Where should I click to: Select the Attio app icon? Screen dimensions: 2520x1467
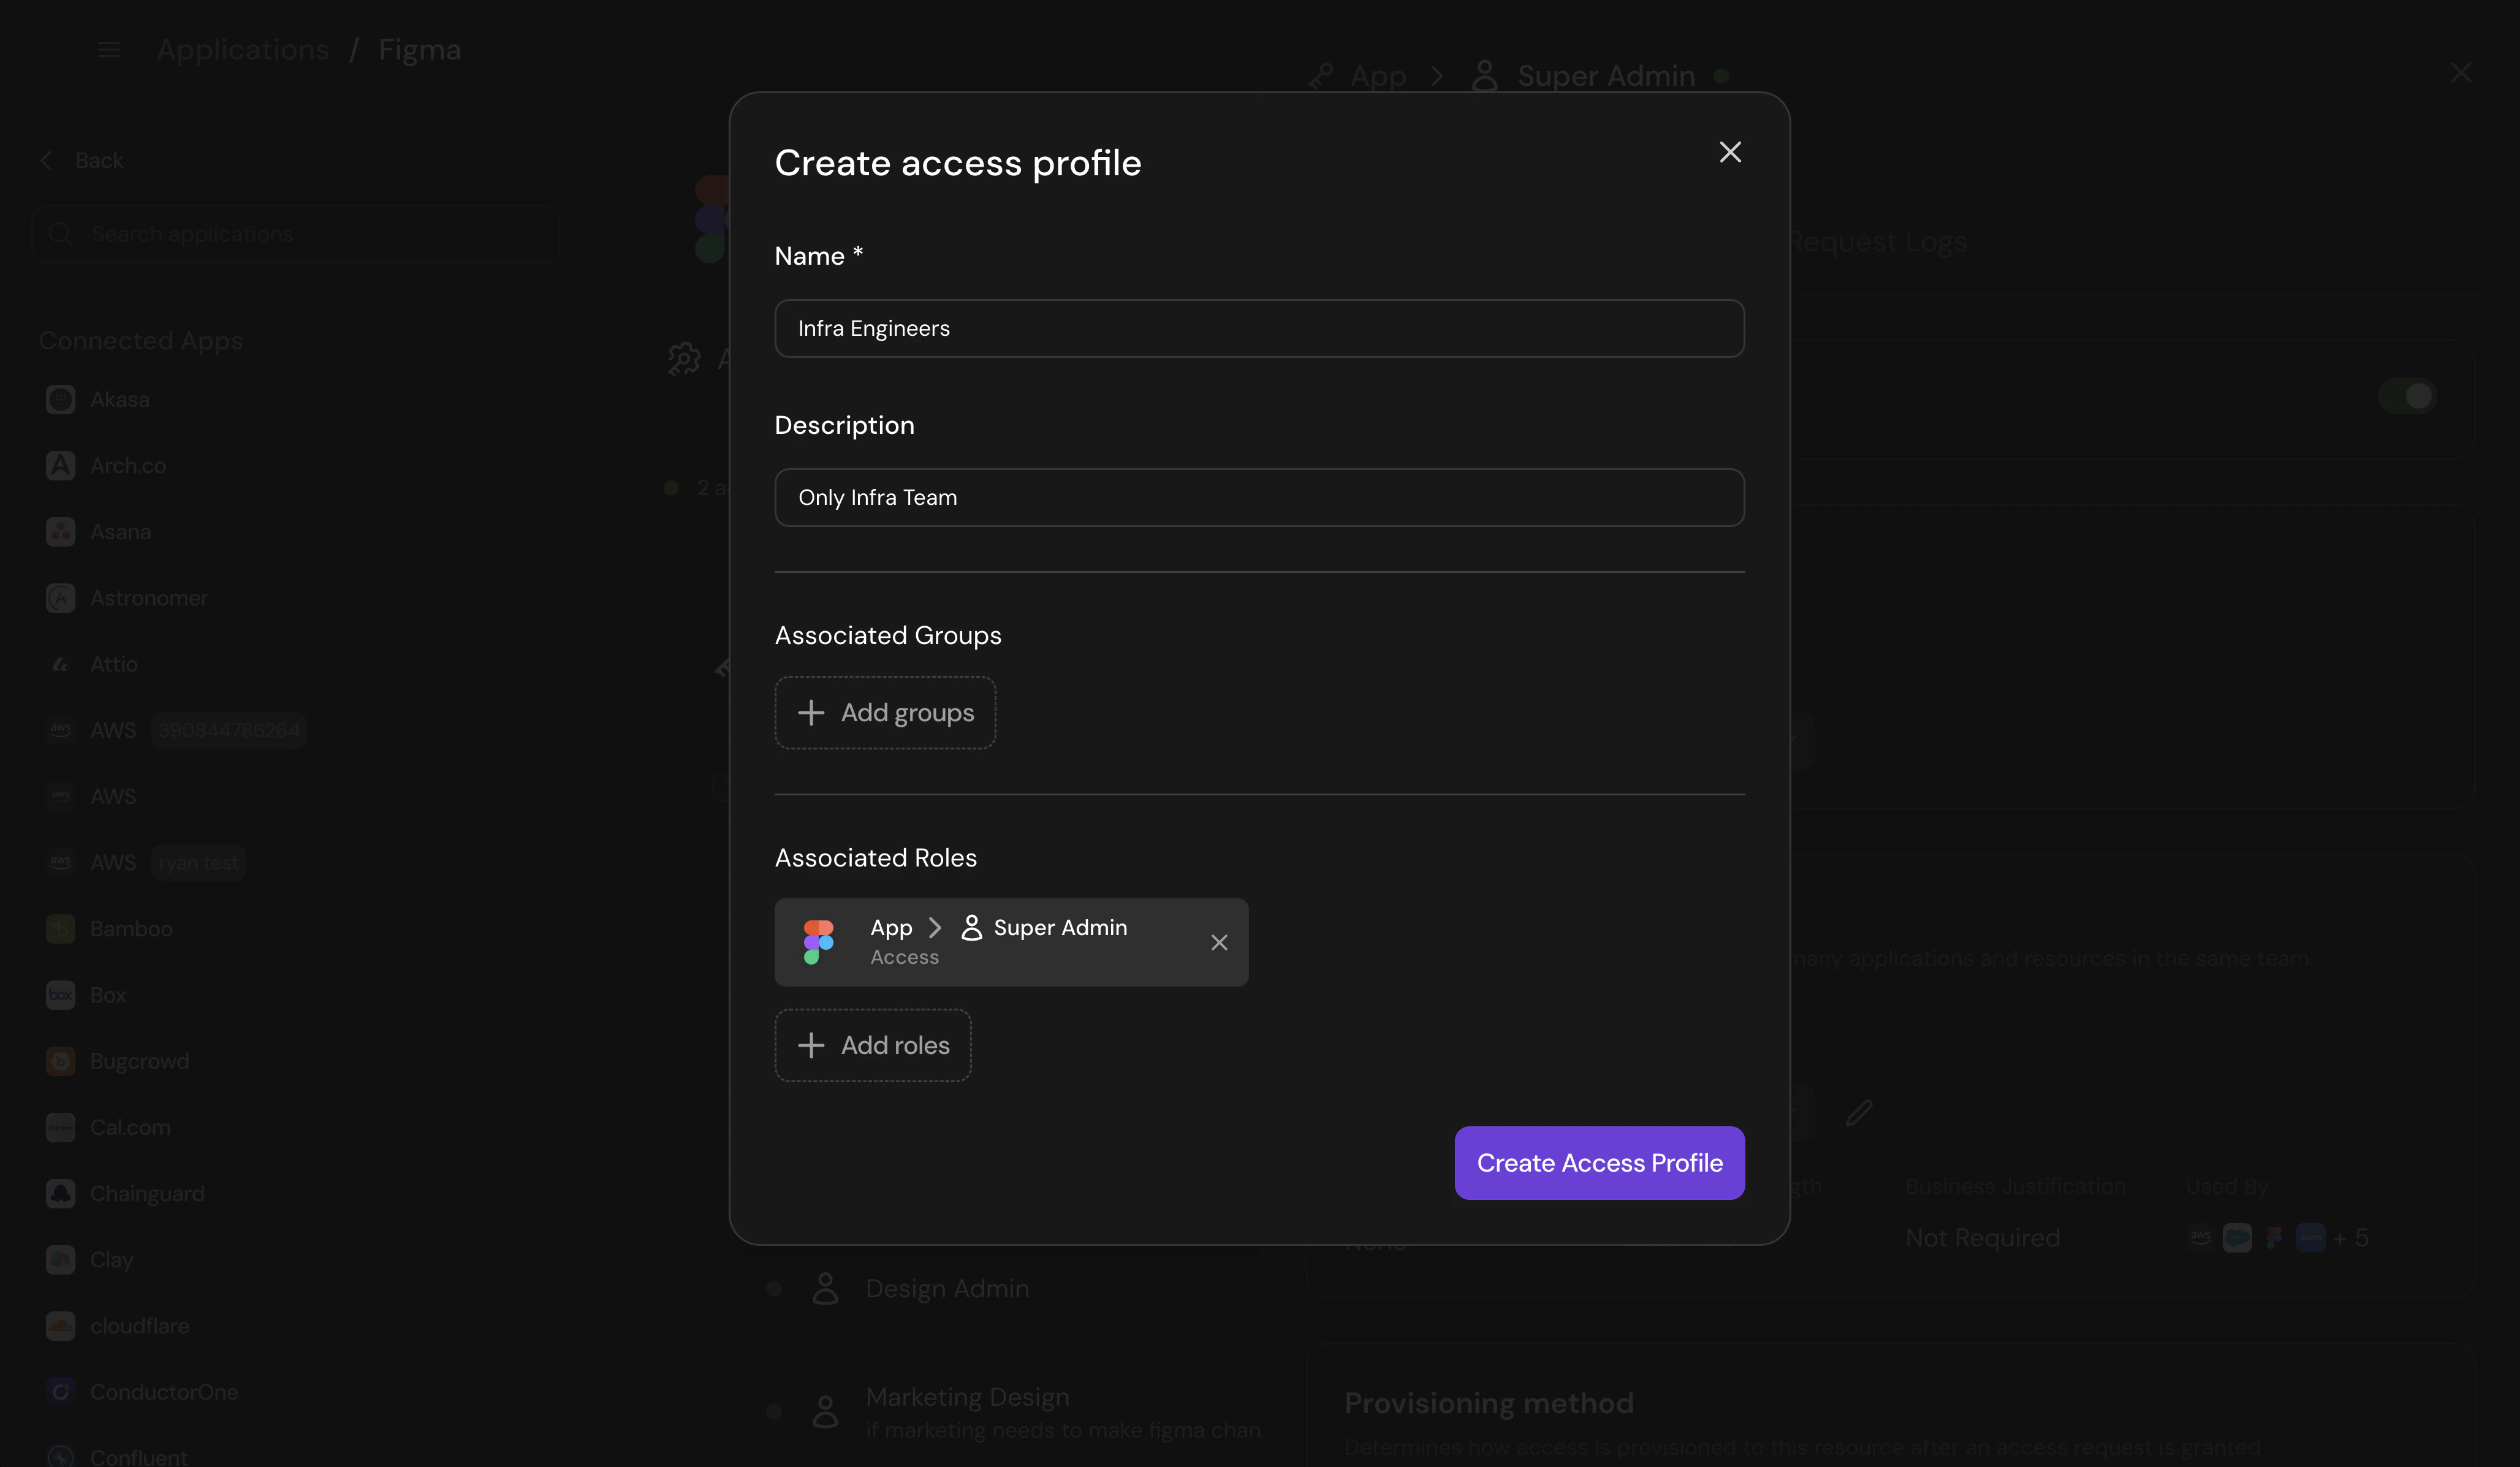(x=60, y=663)
